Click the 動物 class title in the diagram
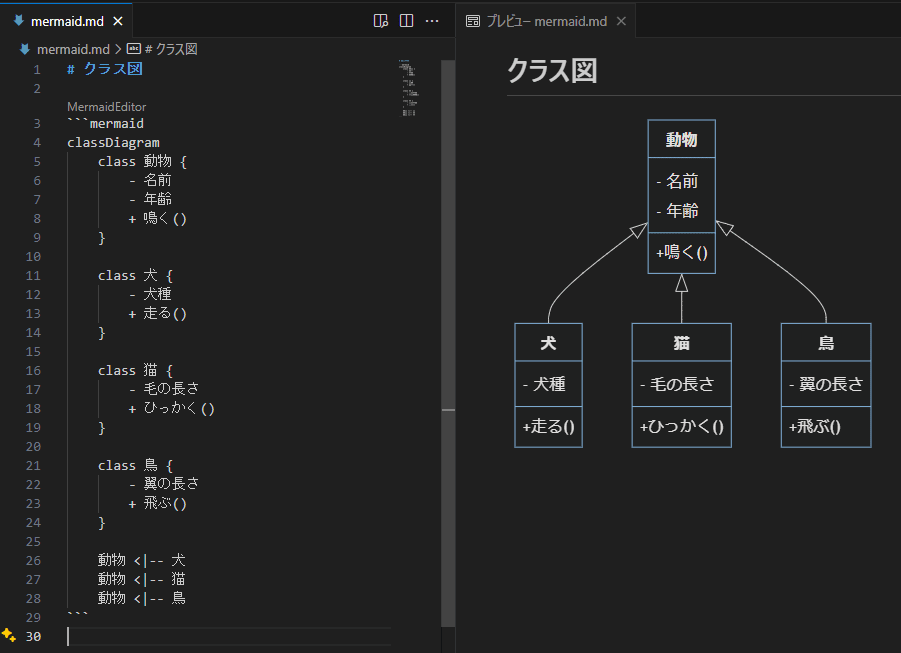The height and width of the screenshot is (653, 901). point(681,140)
